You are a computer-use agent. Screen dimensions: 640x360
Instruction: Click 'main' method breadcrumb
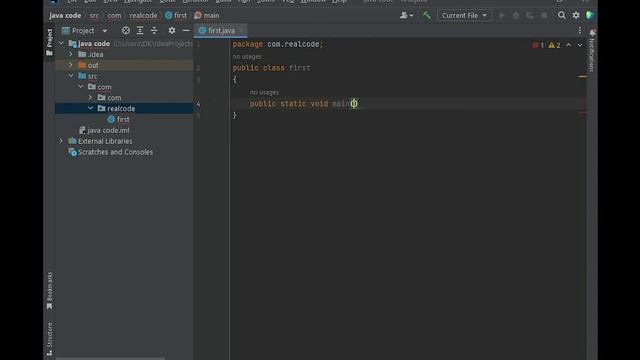pyautogui.click(x=207, y=16)
